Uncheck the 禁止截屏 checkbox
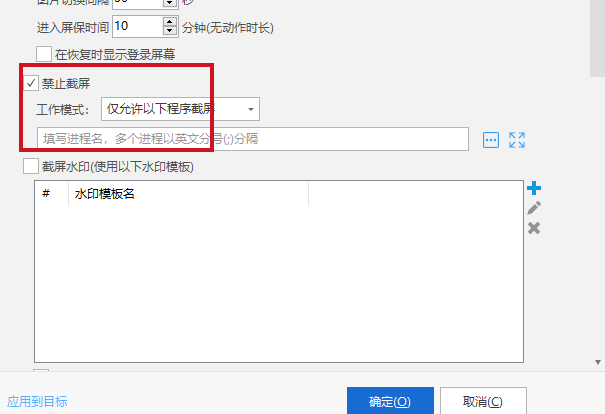The width and height of the screenshot is (605, 414). coord(31,83)
